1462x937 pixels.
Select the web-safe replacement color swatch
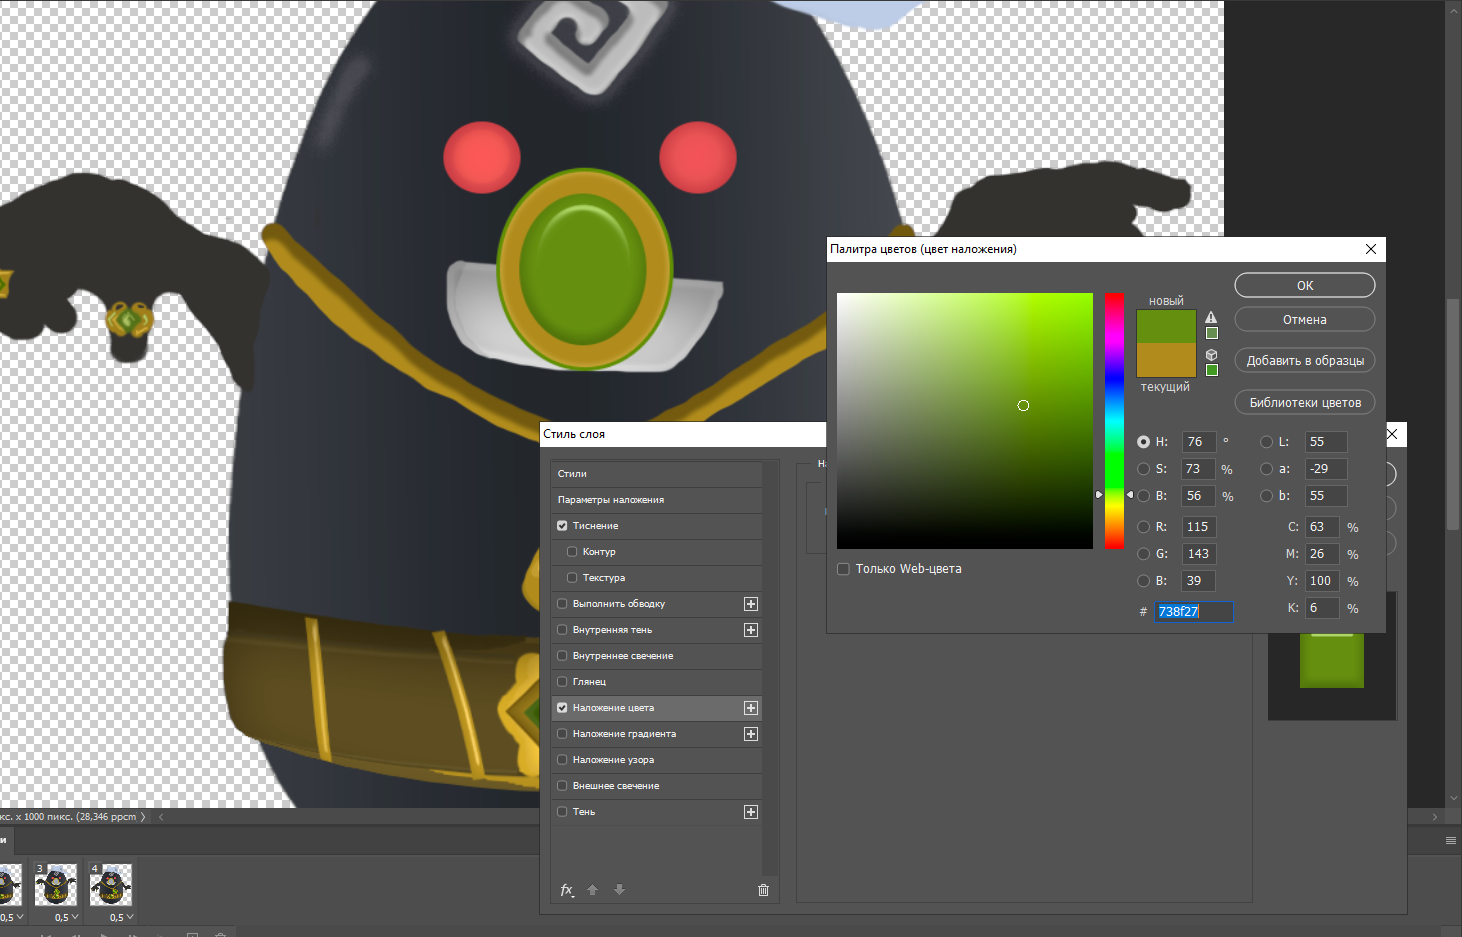click(x=1212, y=371)
